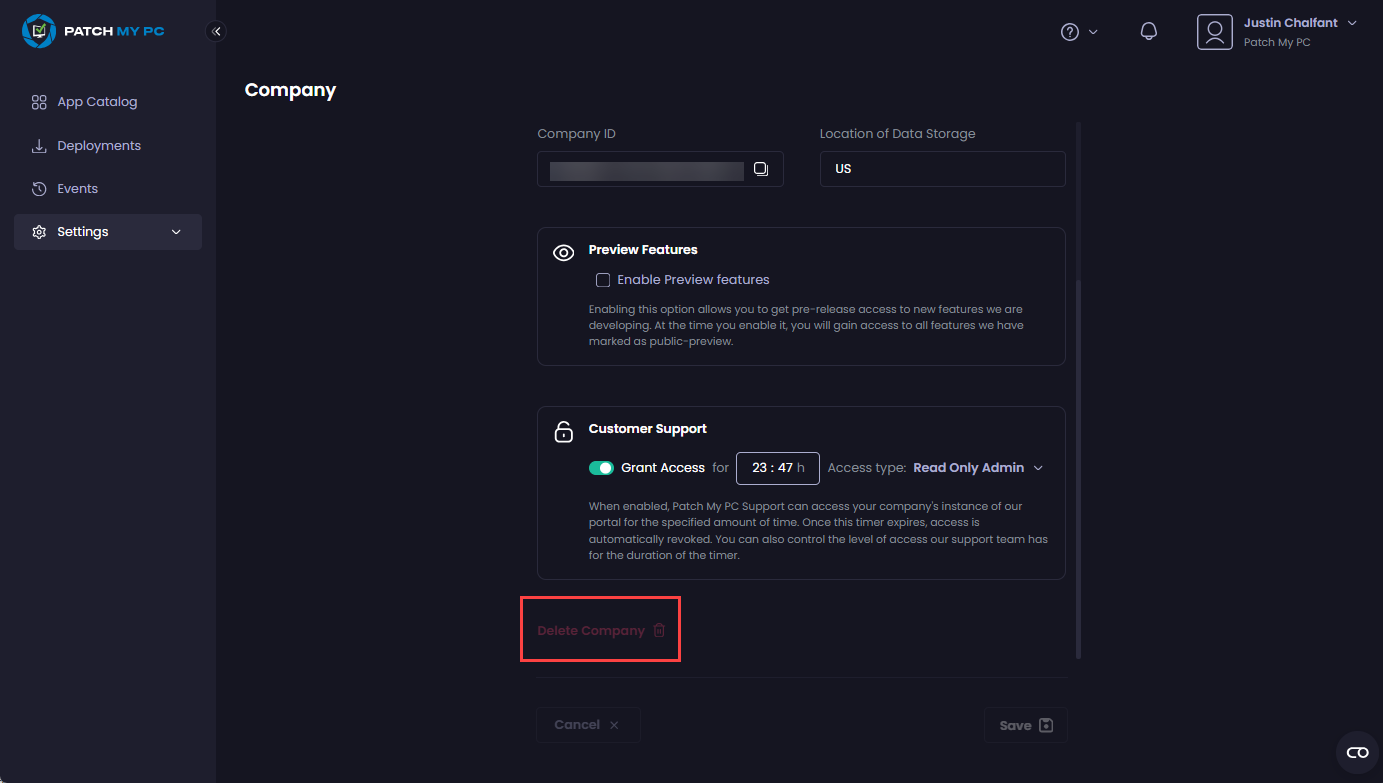Image resolution: width=1383 pixels, height=783 pixels.
Task: Collapse the sidebar with the double-chevron button
Action: click(216, 31)
